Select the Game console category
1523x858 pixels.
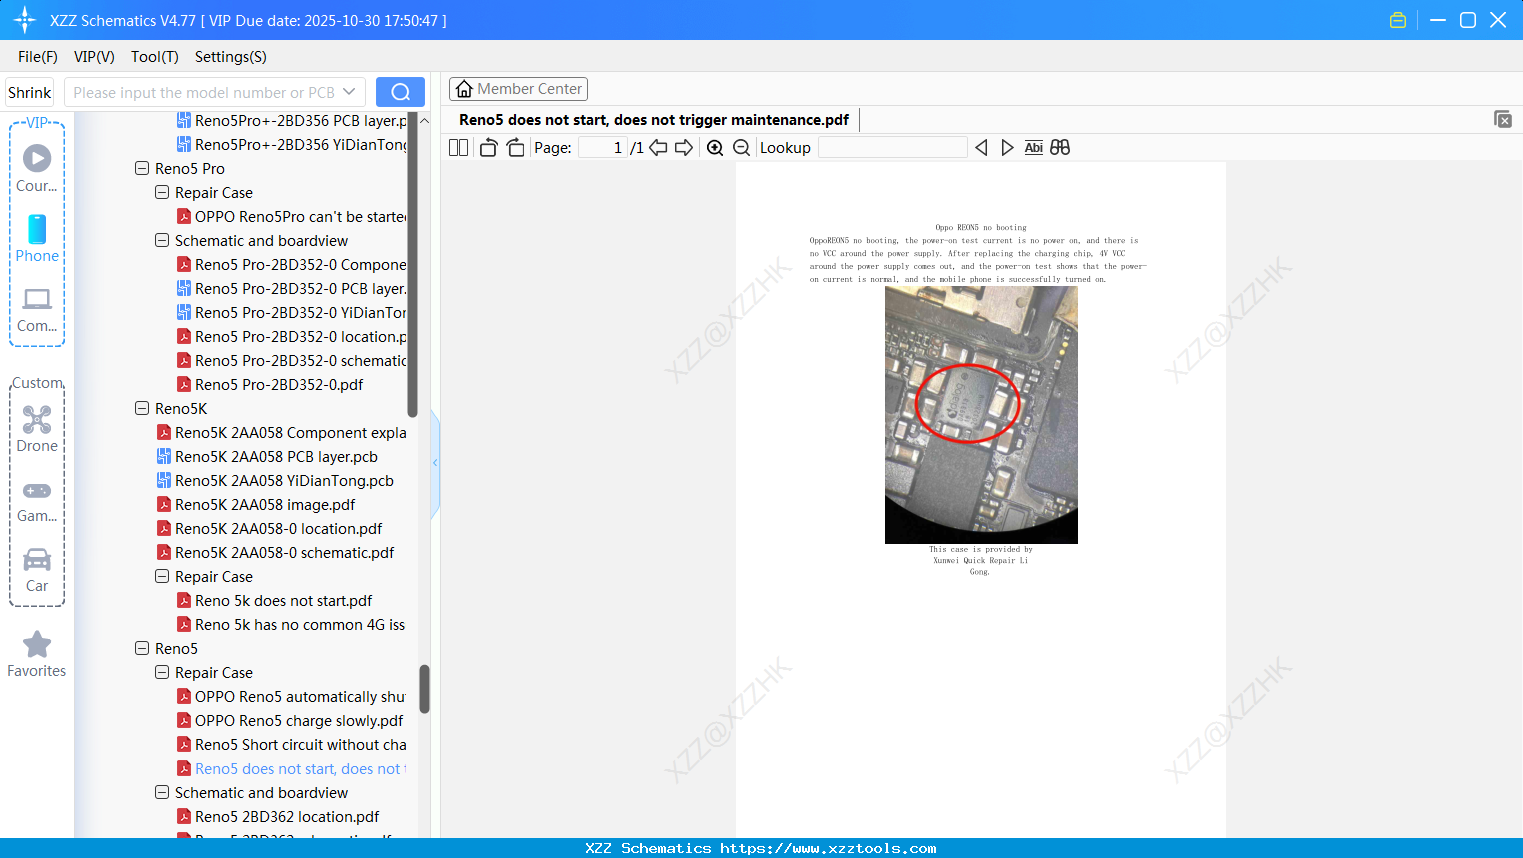click(x=37, y=500)
